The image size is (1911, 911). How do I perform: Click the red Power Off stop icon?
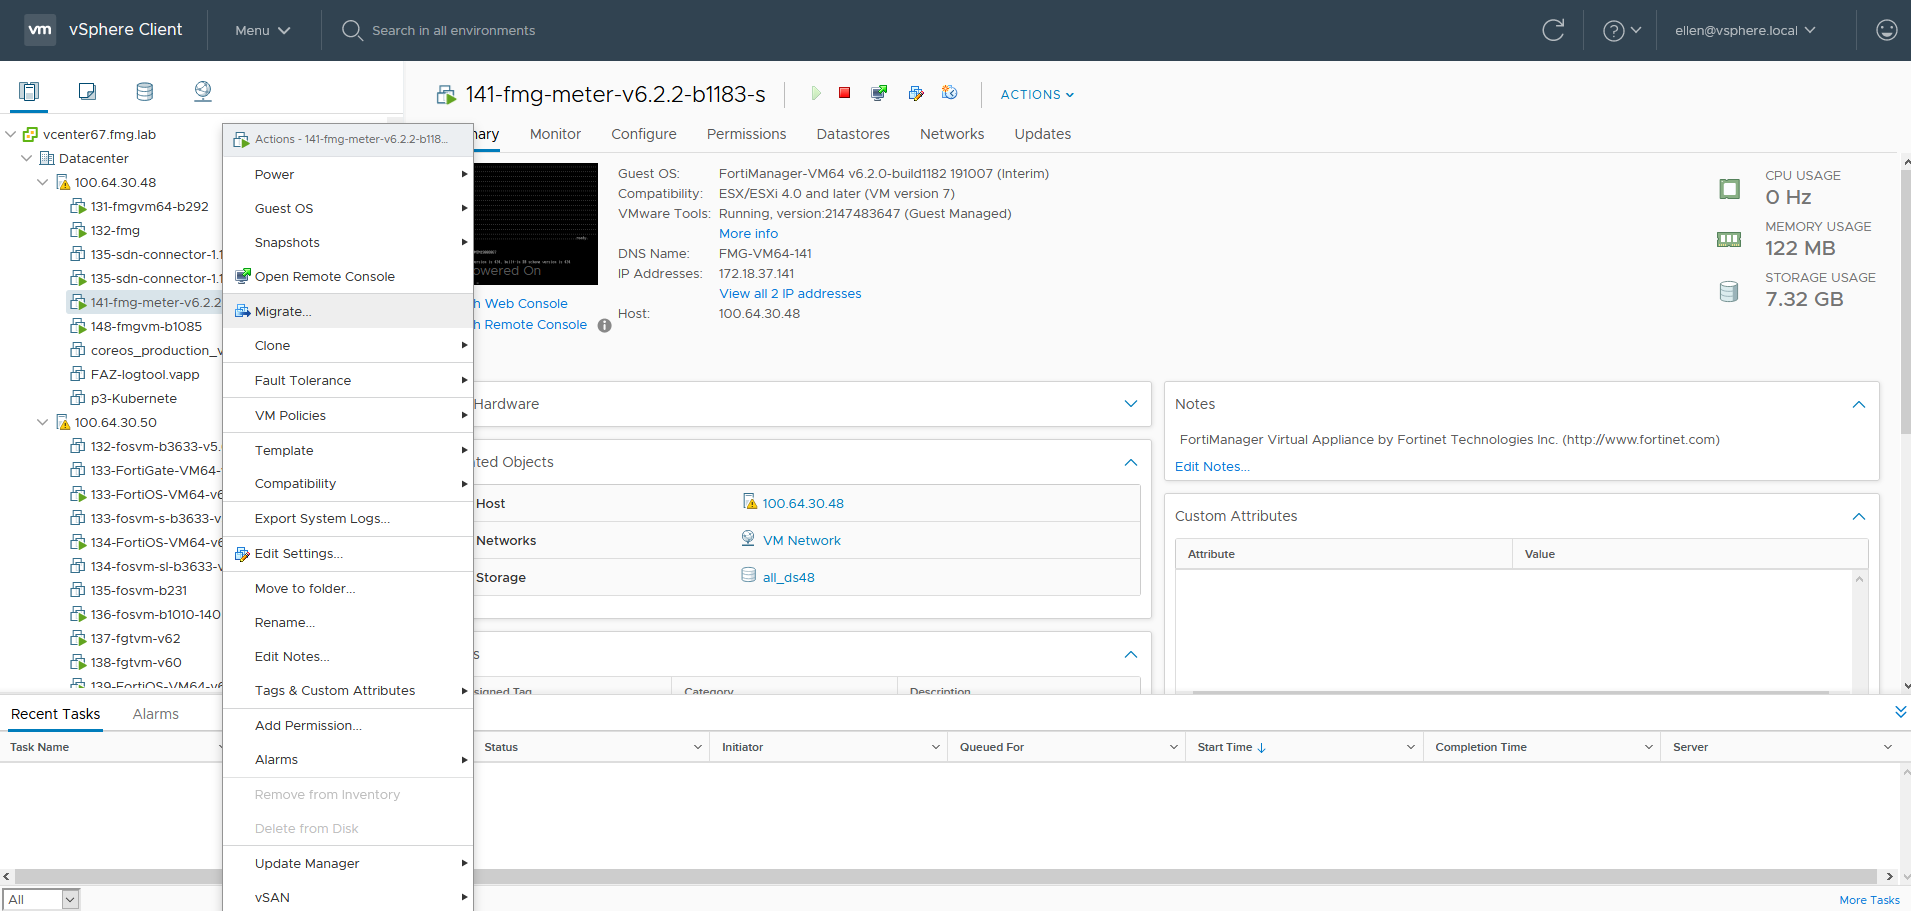(845, 93)
